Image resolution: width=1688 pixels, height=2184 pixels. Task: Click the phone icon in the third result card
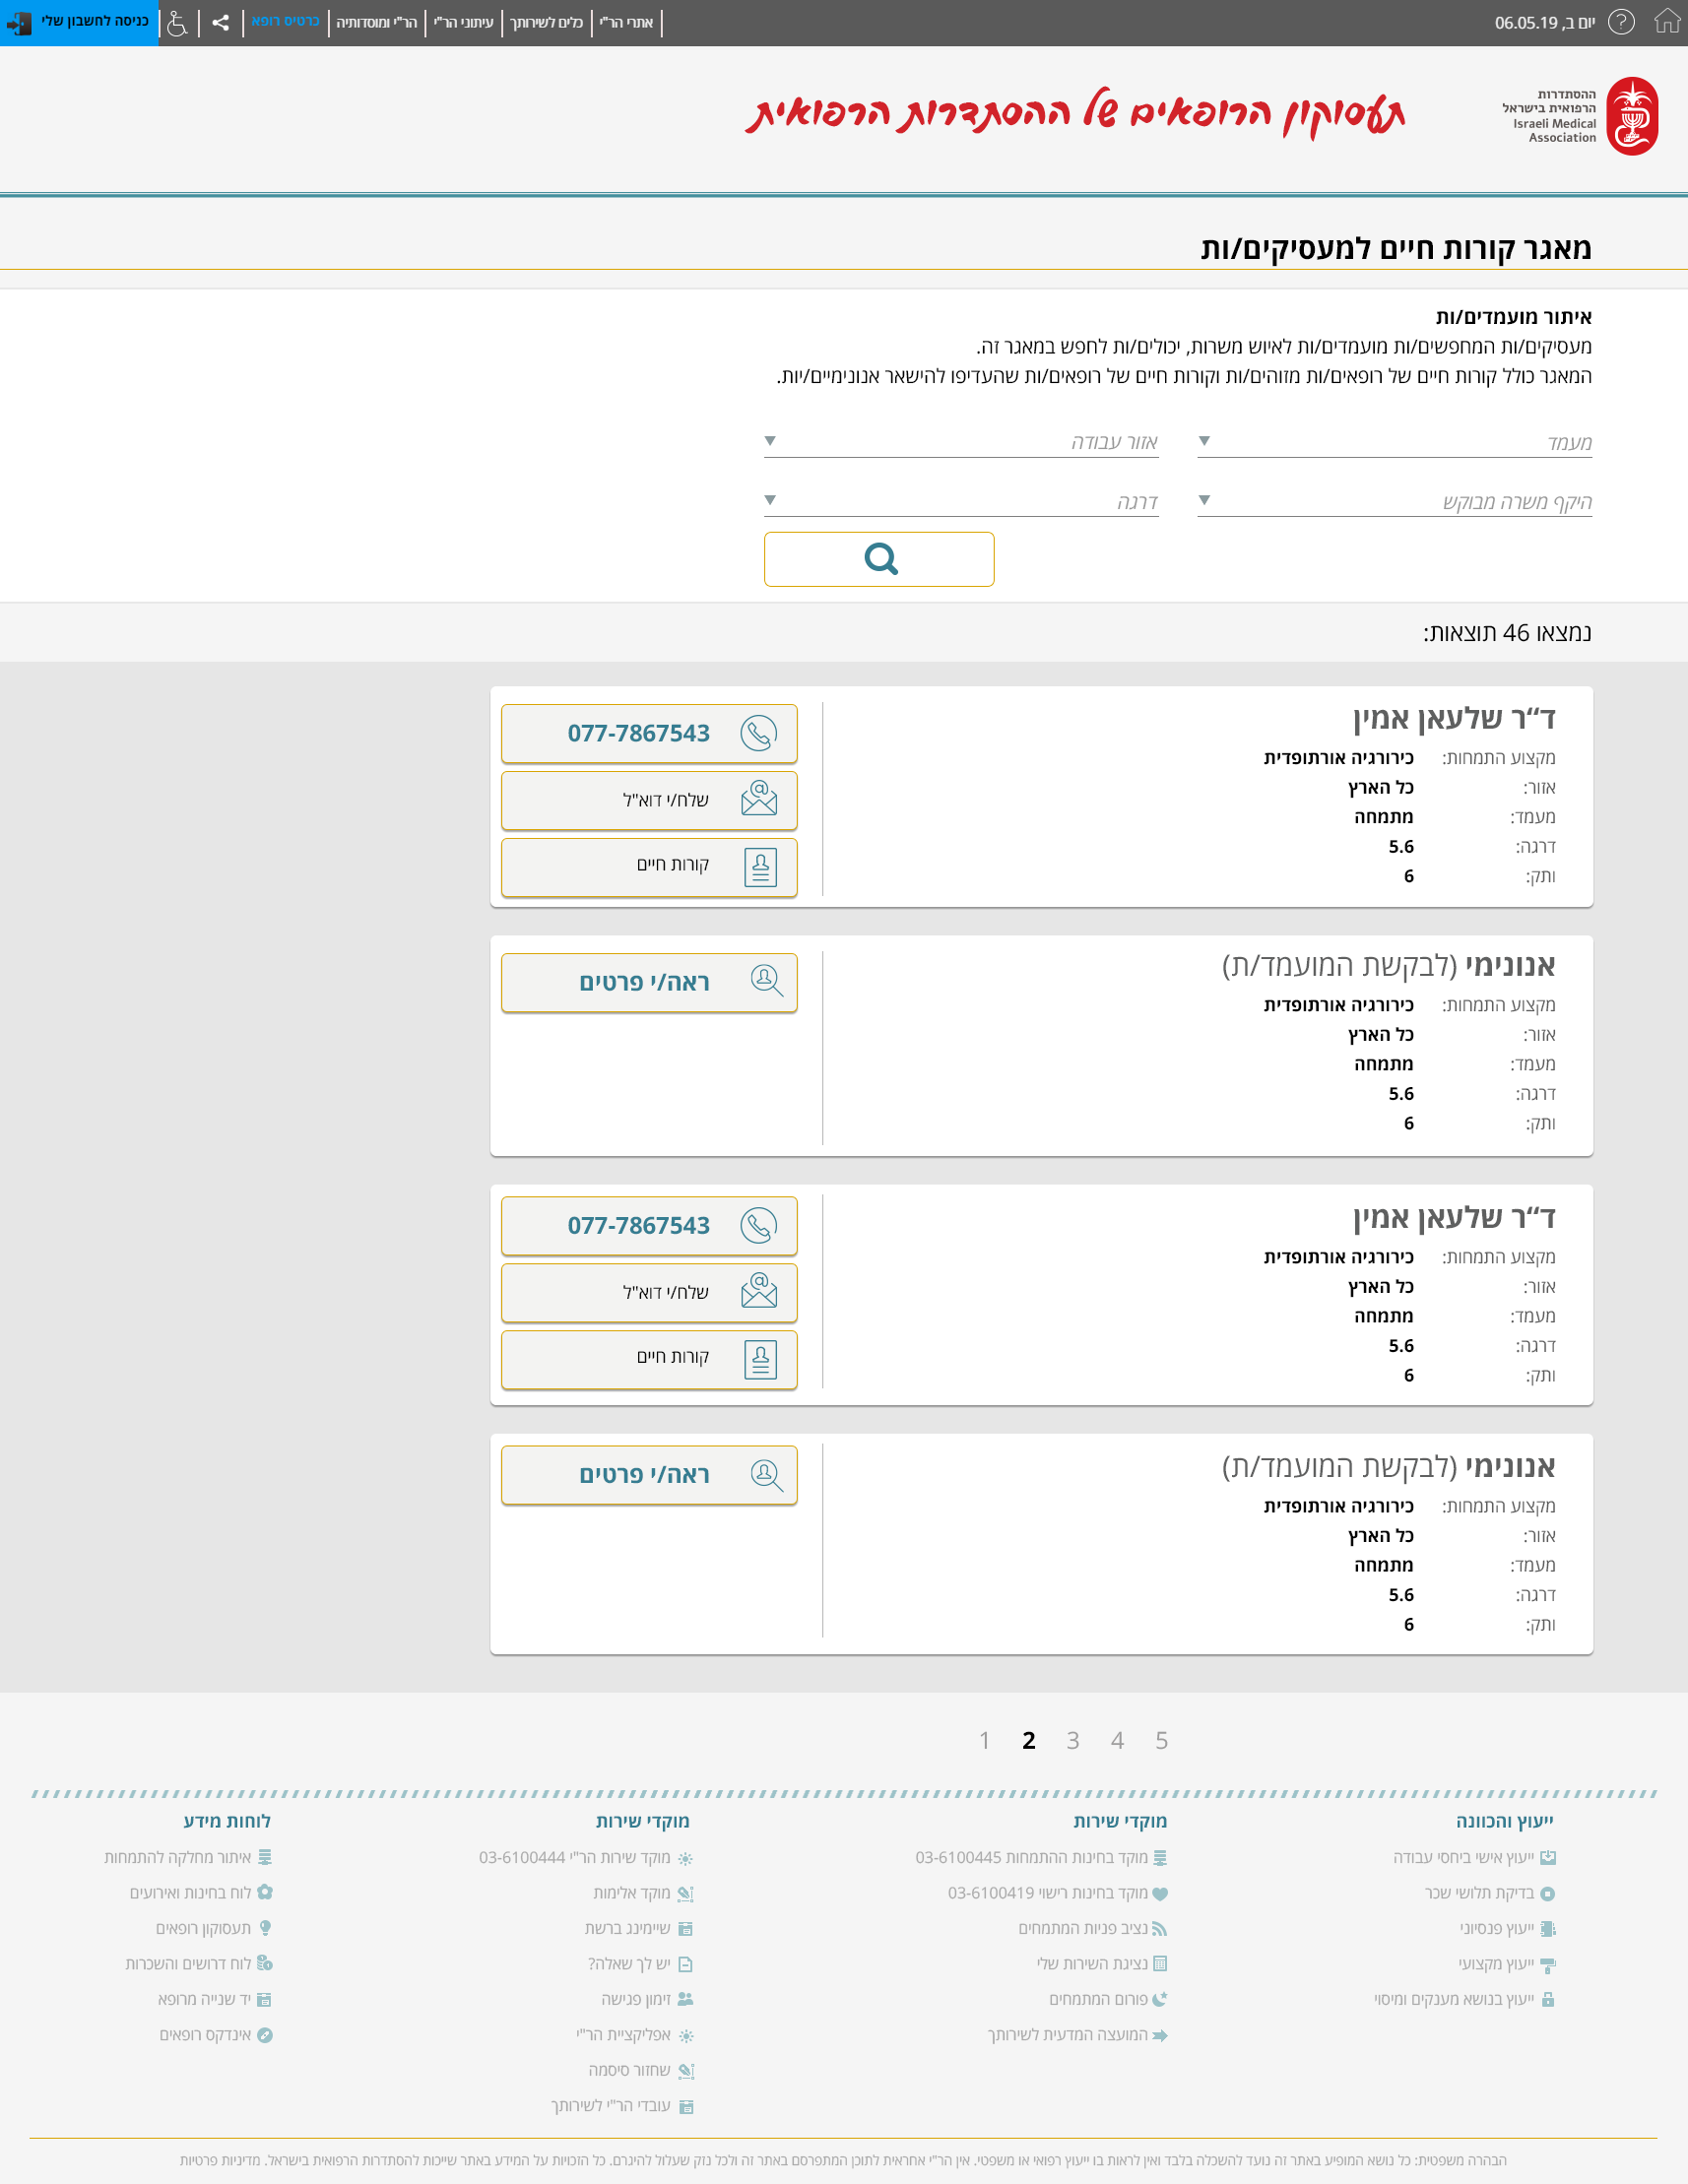click(758, 1225)
